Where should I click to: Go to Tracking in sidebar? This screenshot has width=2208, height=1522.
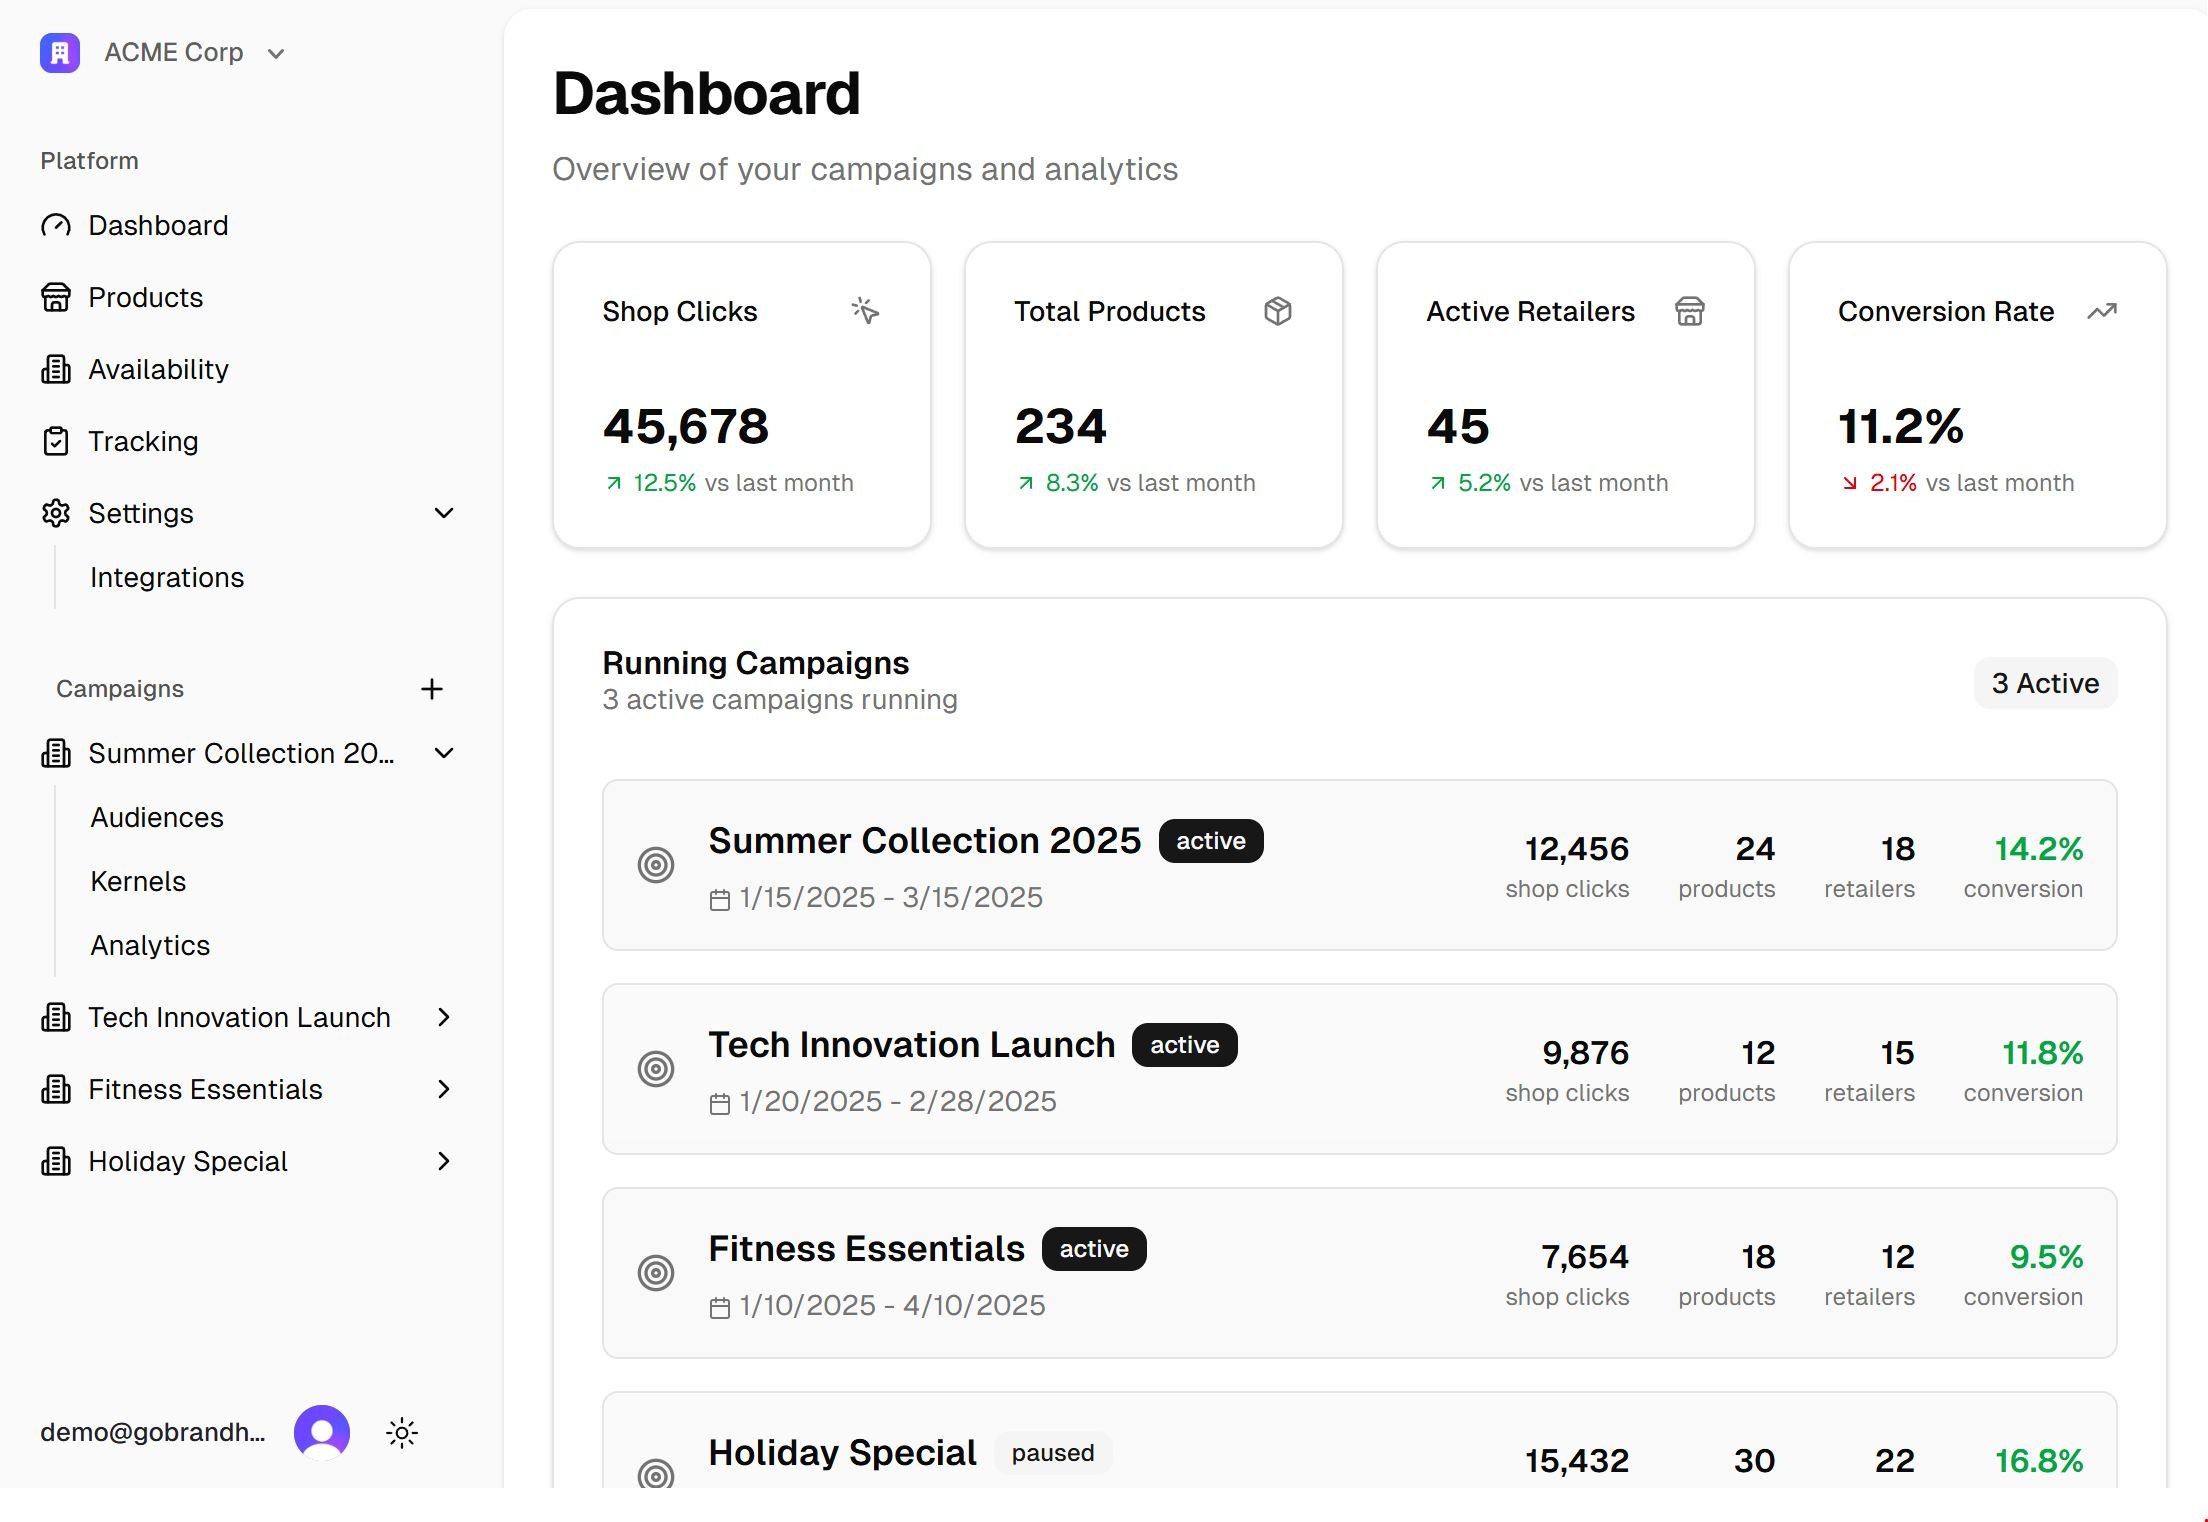pyautogui.click(x=143, y=441)
